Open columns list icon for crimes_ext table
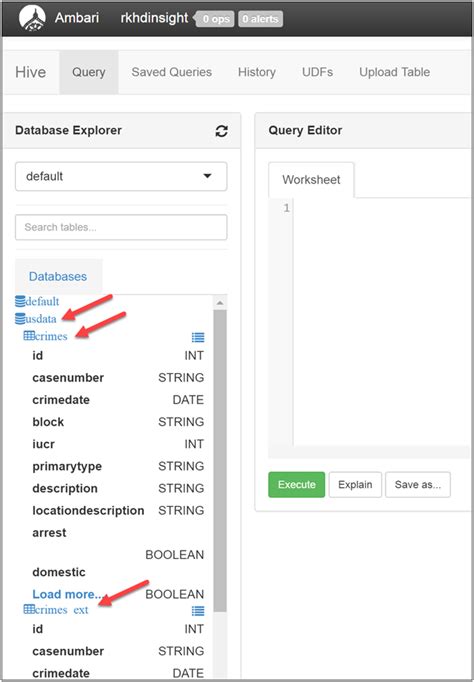Screen dimensions: 474x682 click(198, 611)
